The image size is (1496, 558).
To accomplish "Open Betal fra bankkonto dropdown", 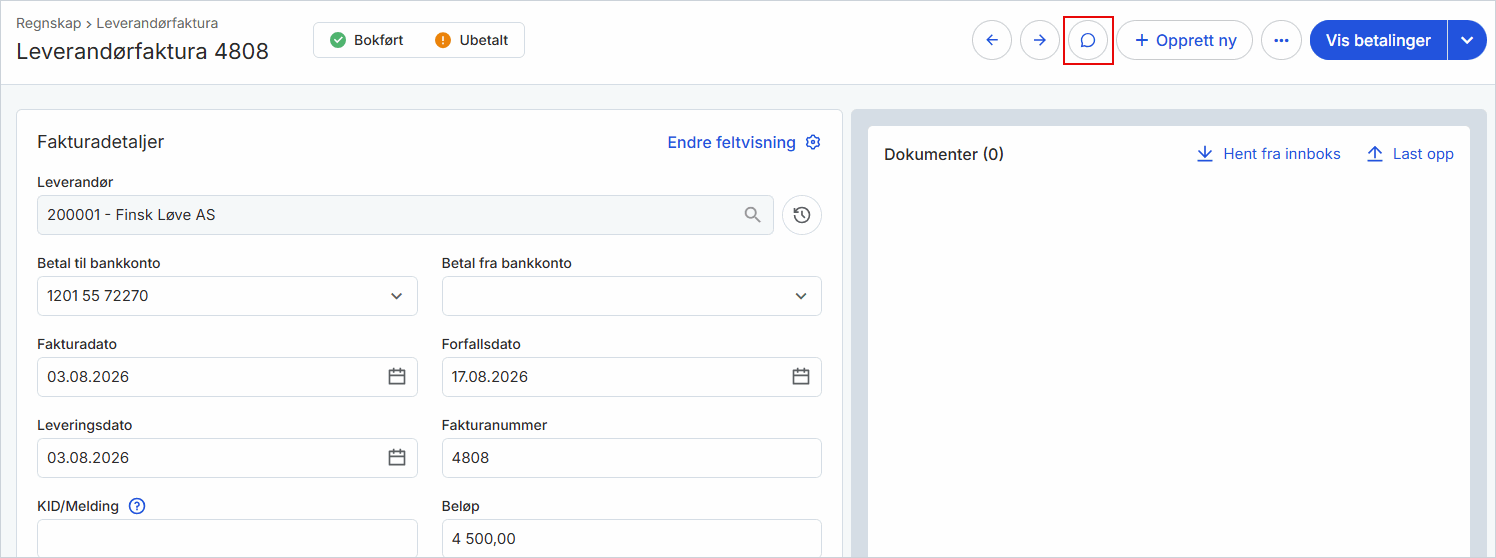I will click(x=632, y=296).
